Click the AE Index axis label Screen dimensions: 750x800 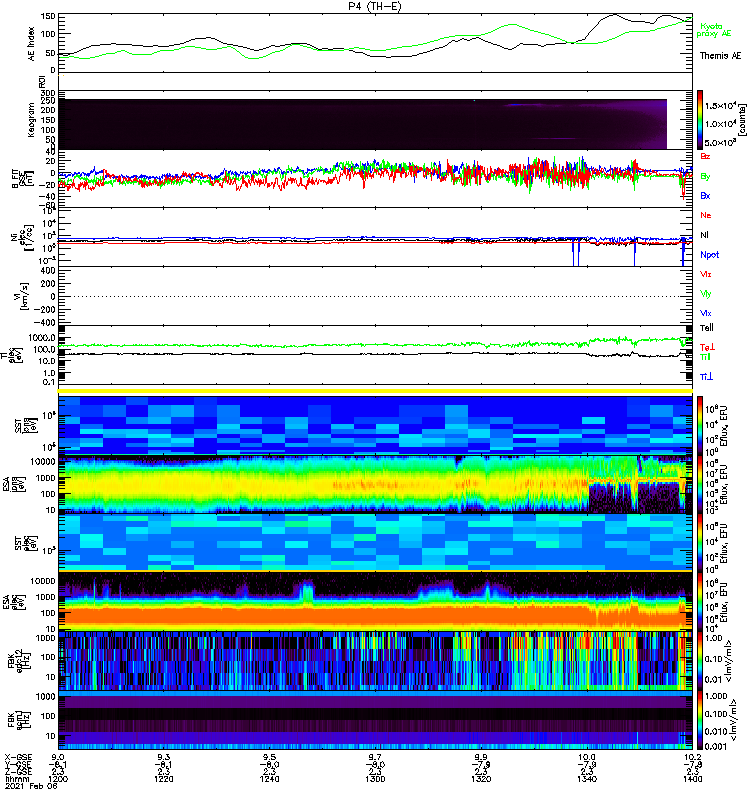click(32, 44)
